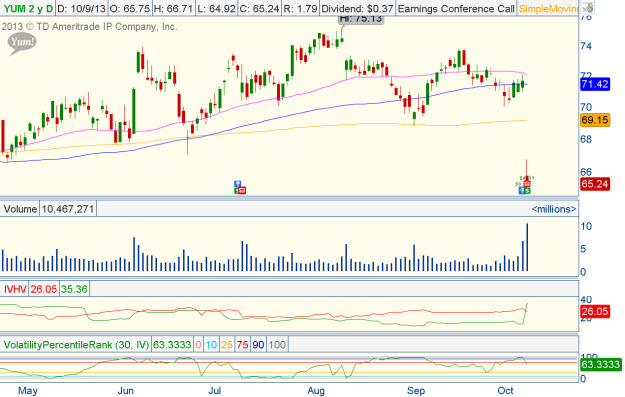This screenshot has height=397, width=625.
Task: Click the cyan 10 level value
Action: (211, 345)
